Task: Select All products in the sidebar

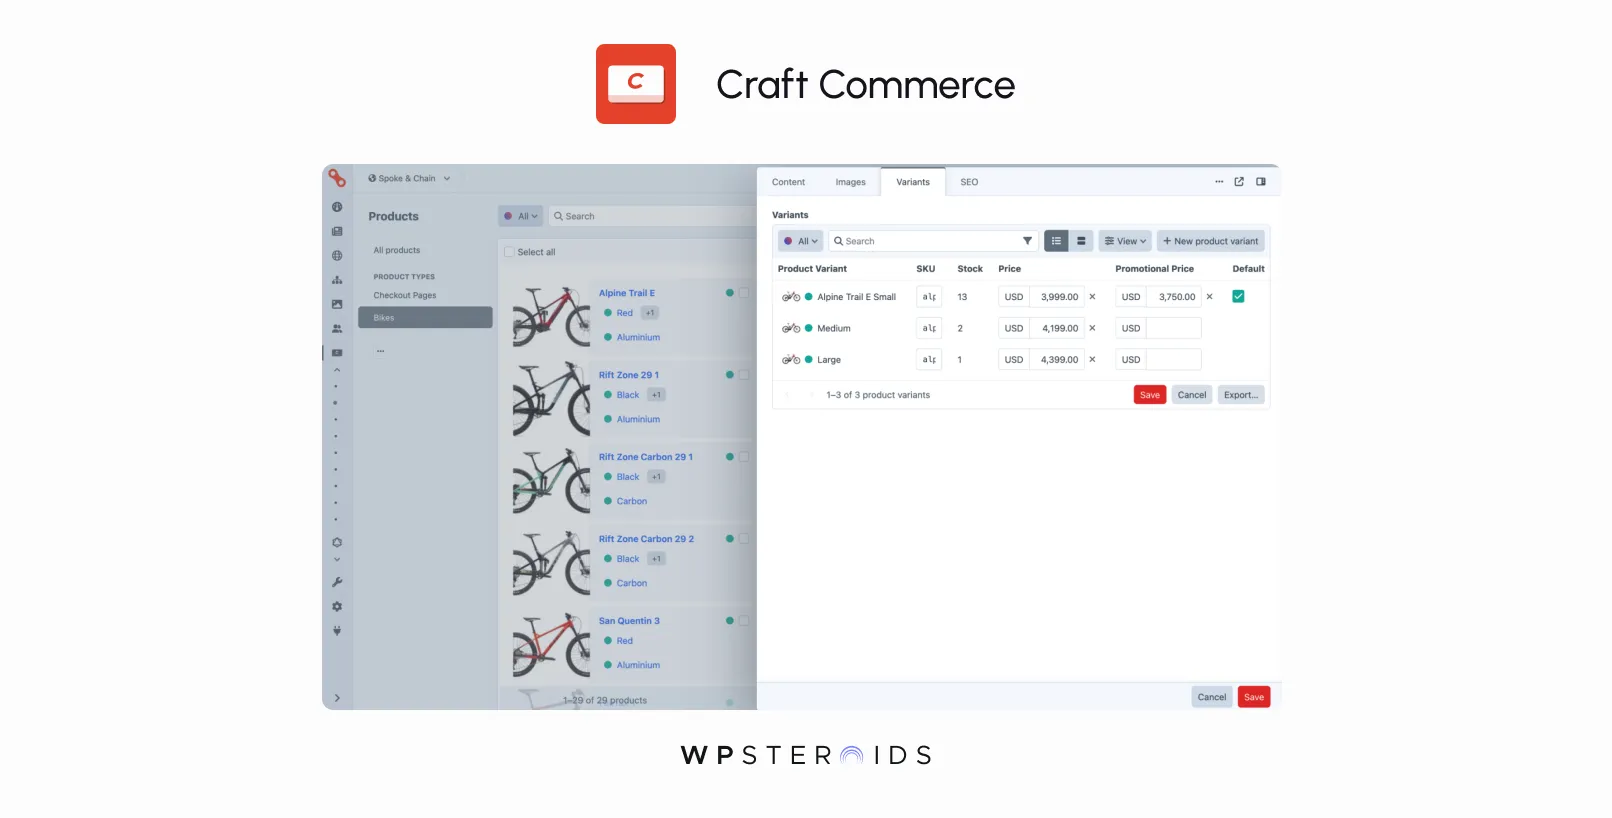Action: click(397, 250)
